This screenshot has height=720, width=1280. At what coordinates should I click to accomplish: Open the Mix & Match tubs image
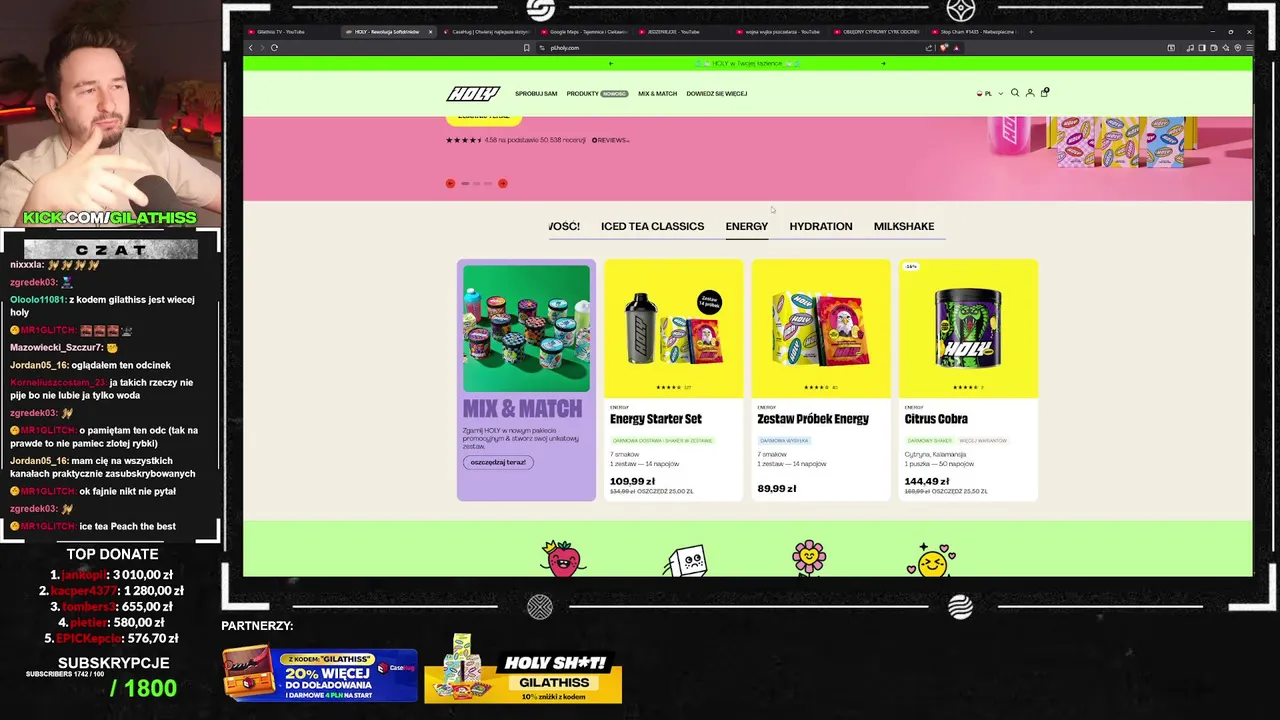526,328
